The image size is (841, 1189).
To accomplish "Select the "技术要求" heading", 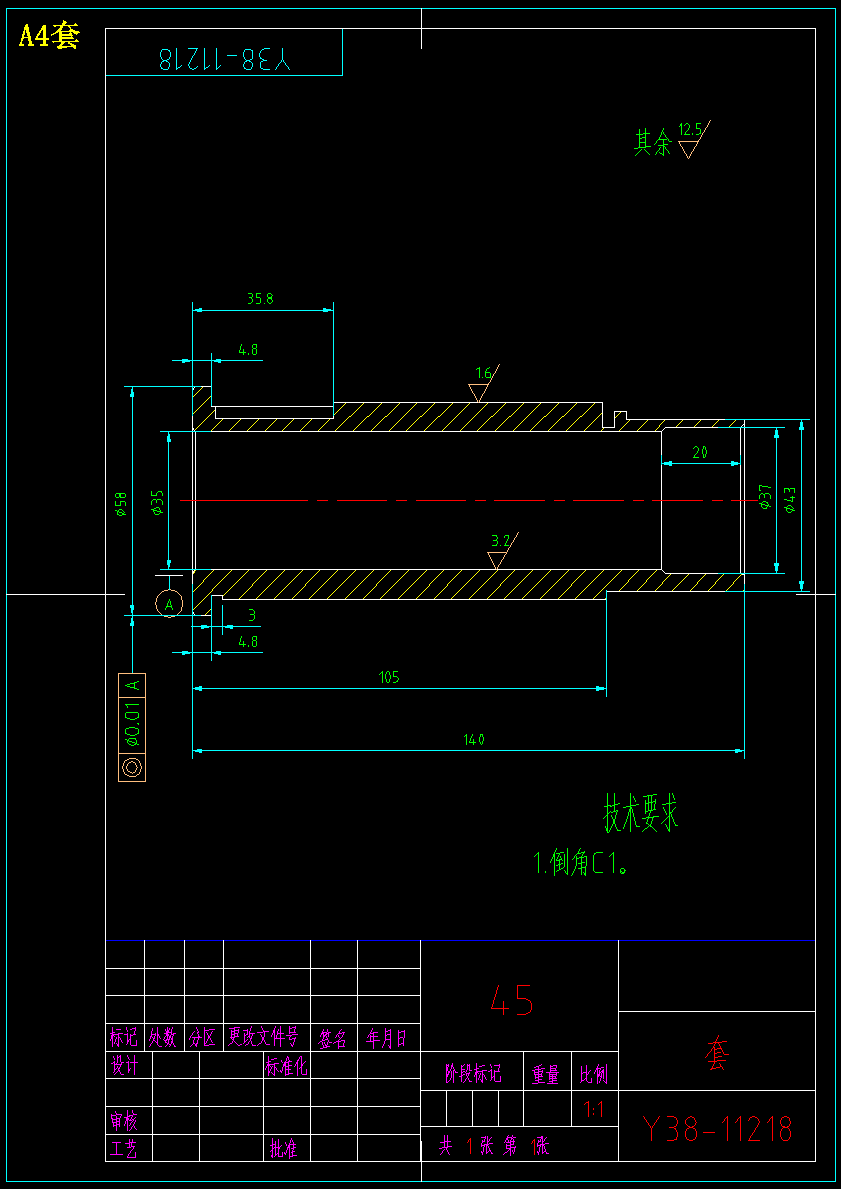I will (x=640, y=814).
